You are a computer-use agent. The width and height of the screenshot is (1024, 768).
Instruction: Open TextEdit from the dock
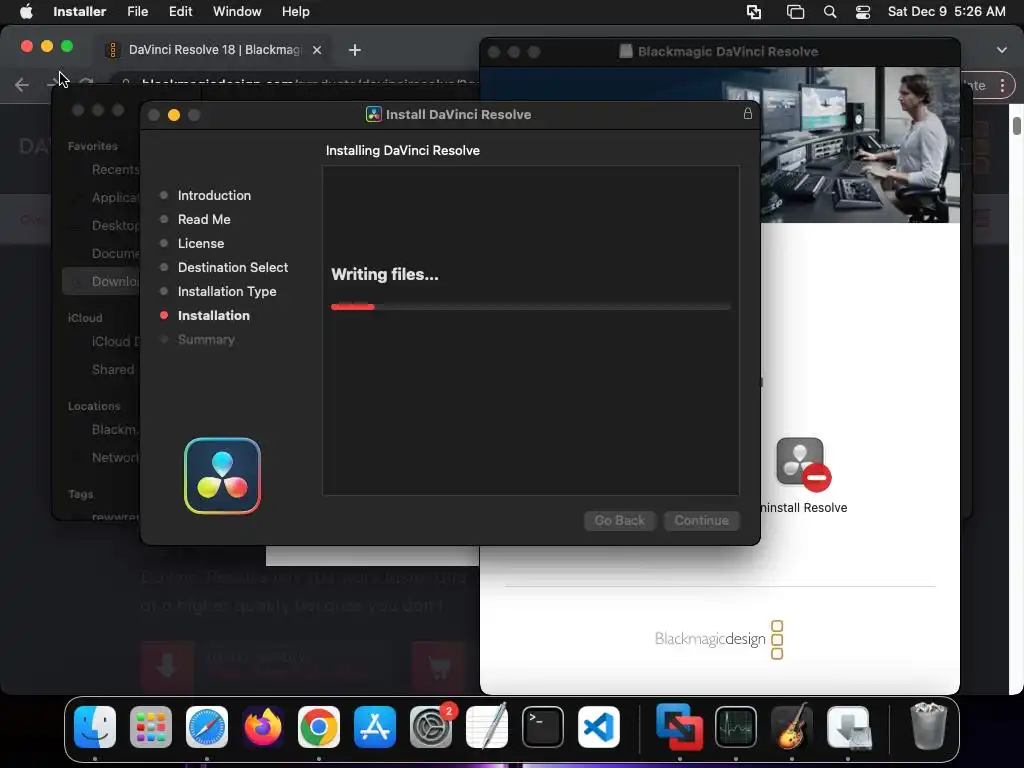click(487, 727)
